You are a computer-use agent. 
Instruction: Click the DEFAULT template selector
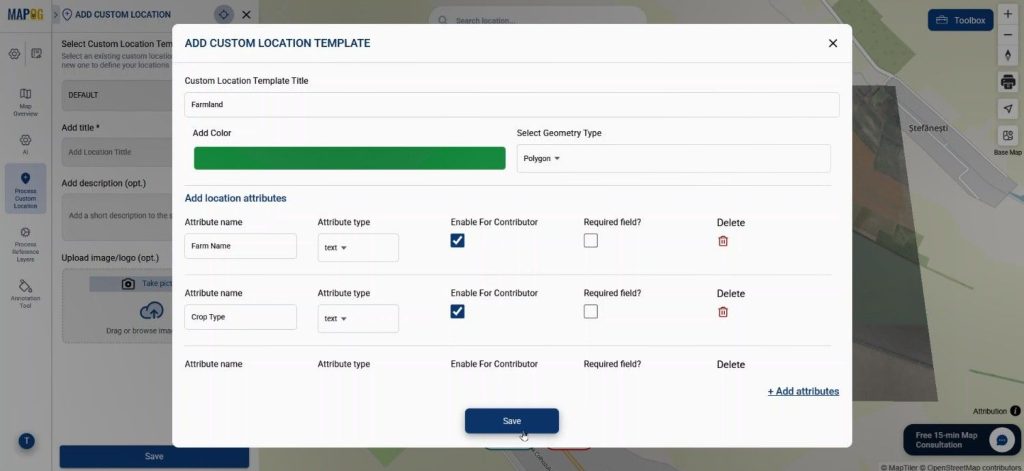pos(118,95)
